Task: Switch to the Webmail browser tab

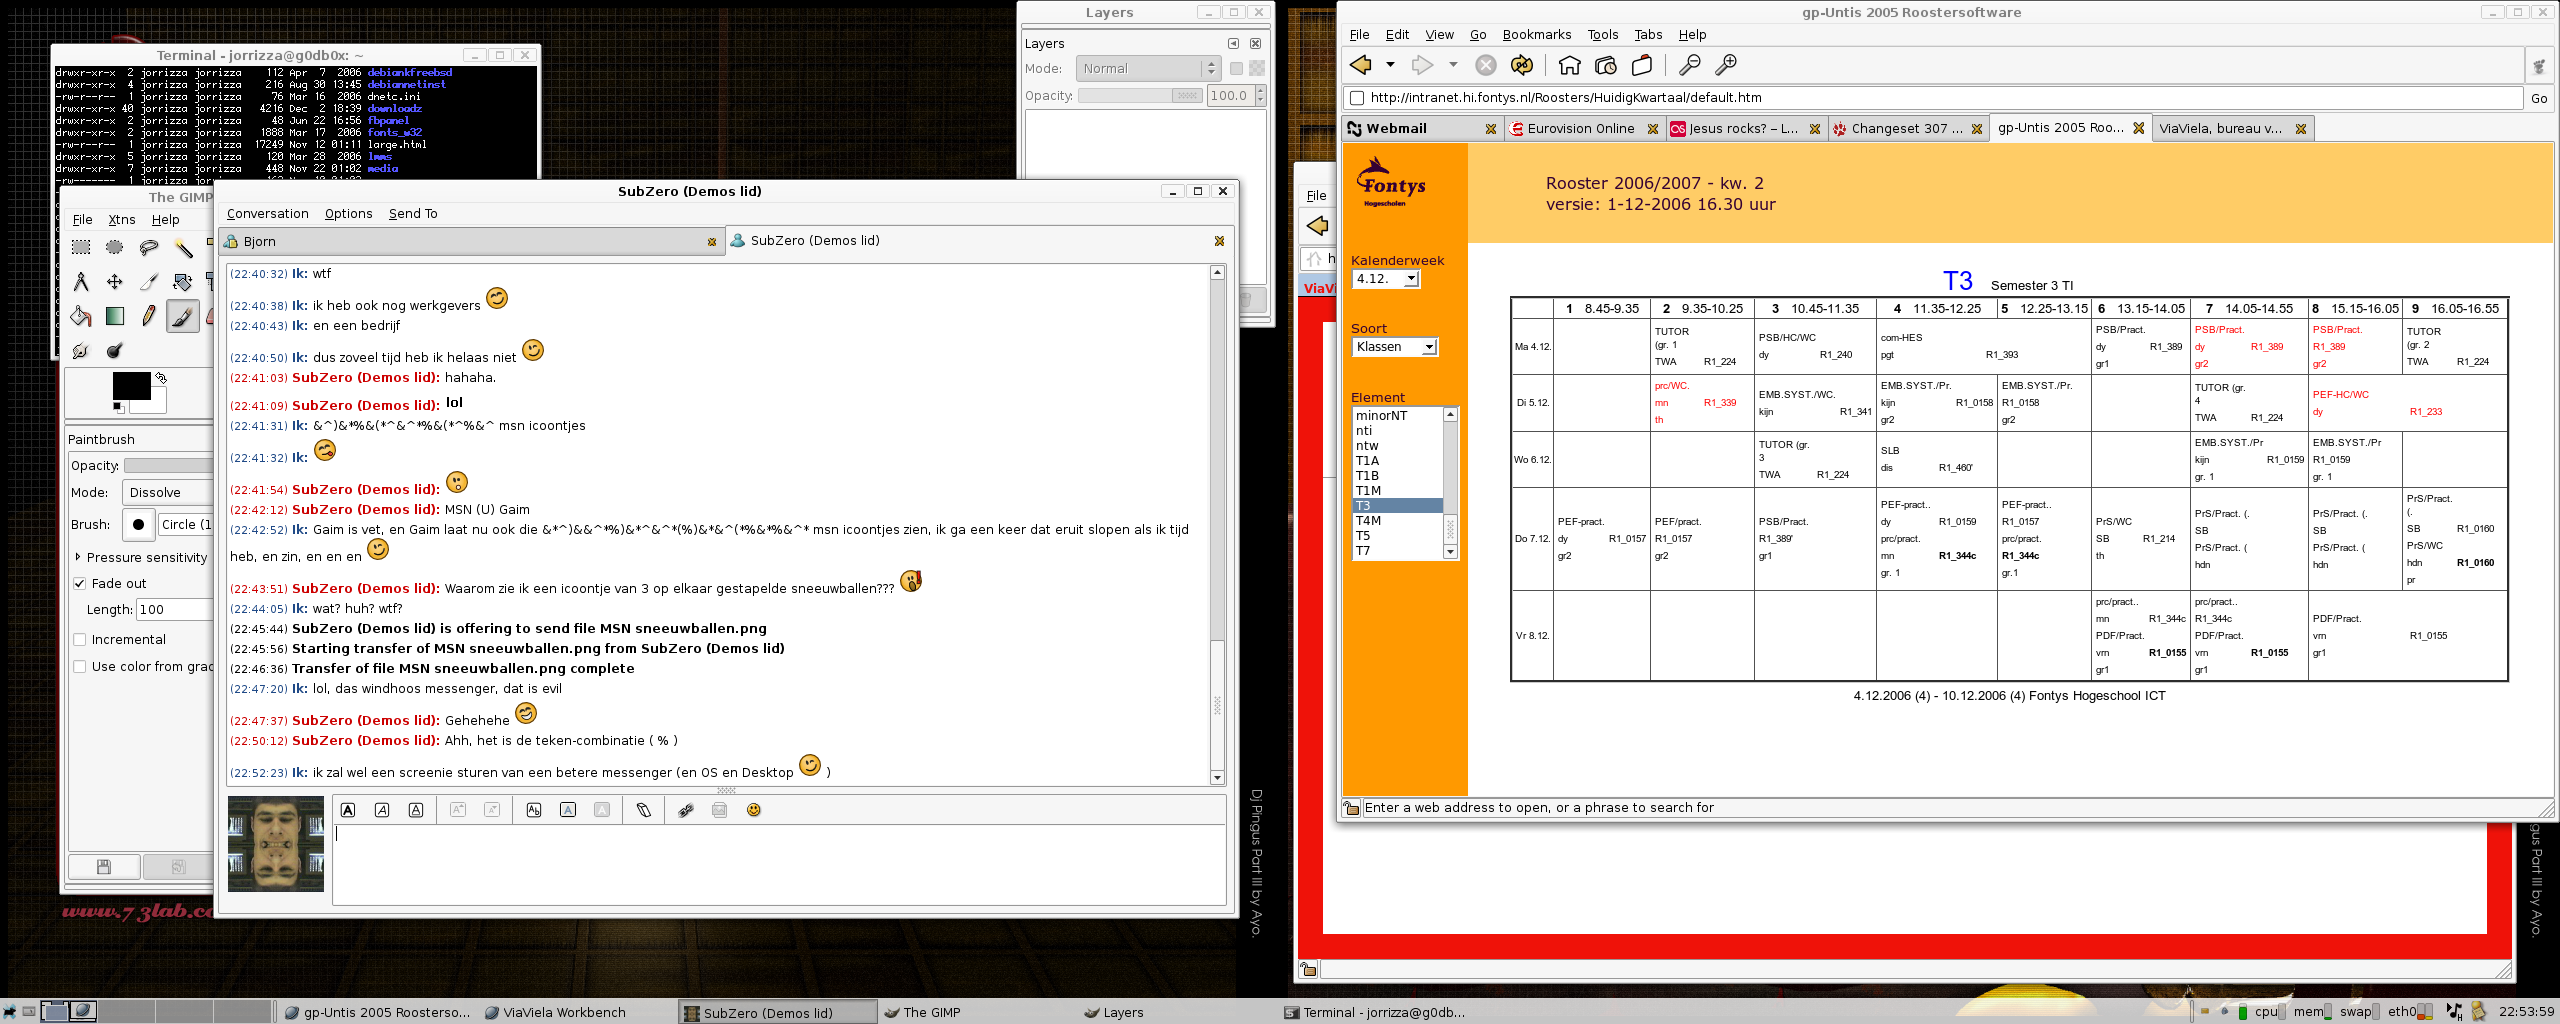Action: click(x=1421, y=129)
